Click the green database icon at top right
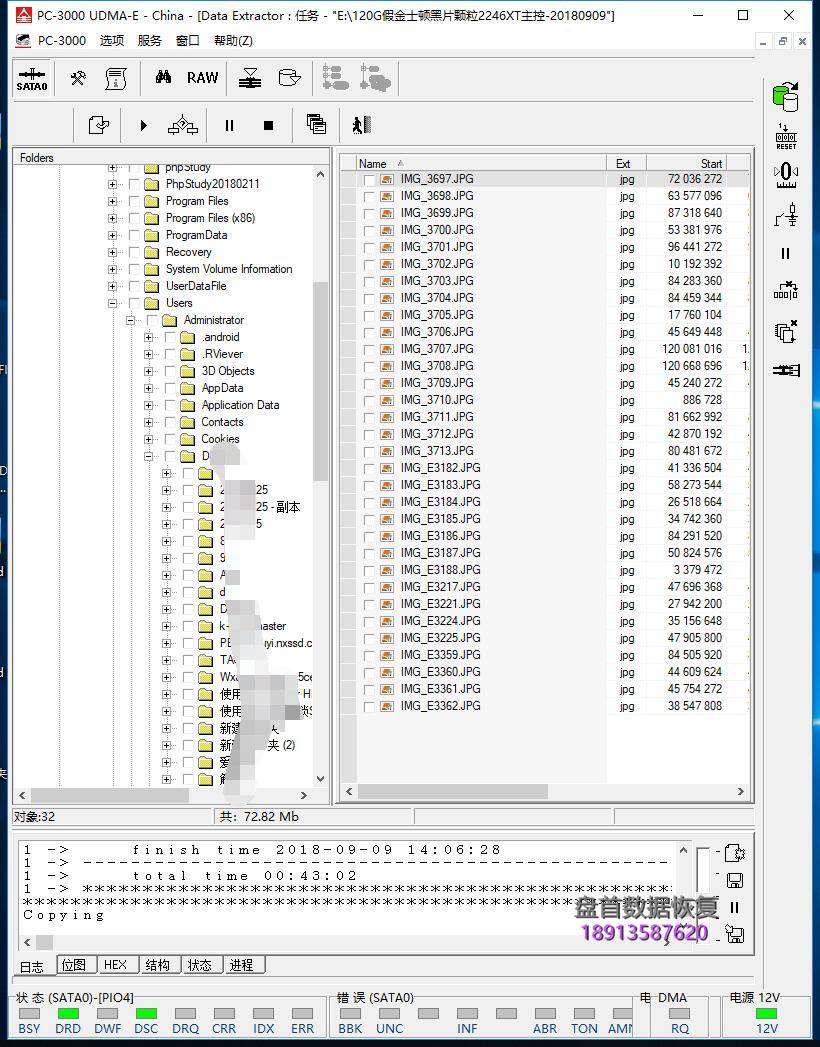 pos(786,96)
